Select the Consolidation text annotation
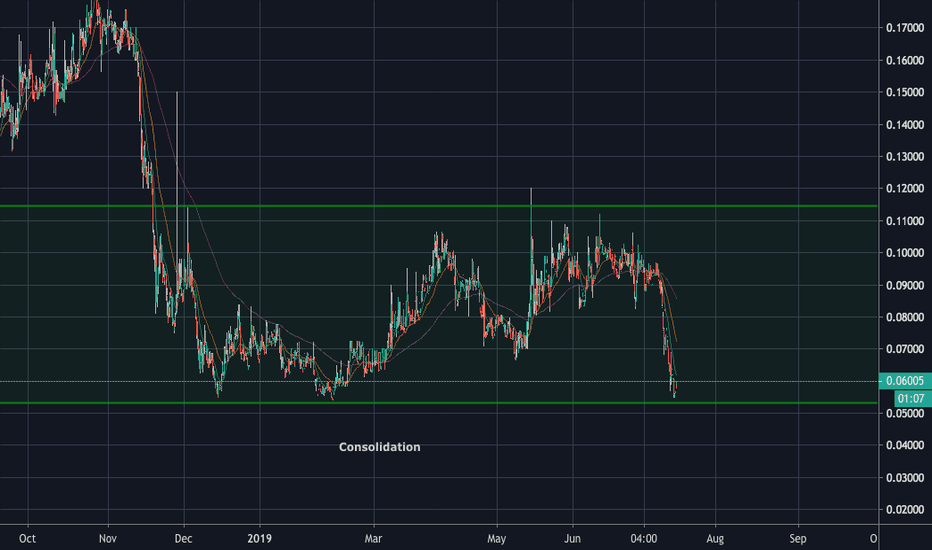Viewport: 932px width, 550px height. [x=379, y=447]
